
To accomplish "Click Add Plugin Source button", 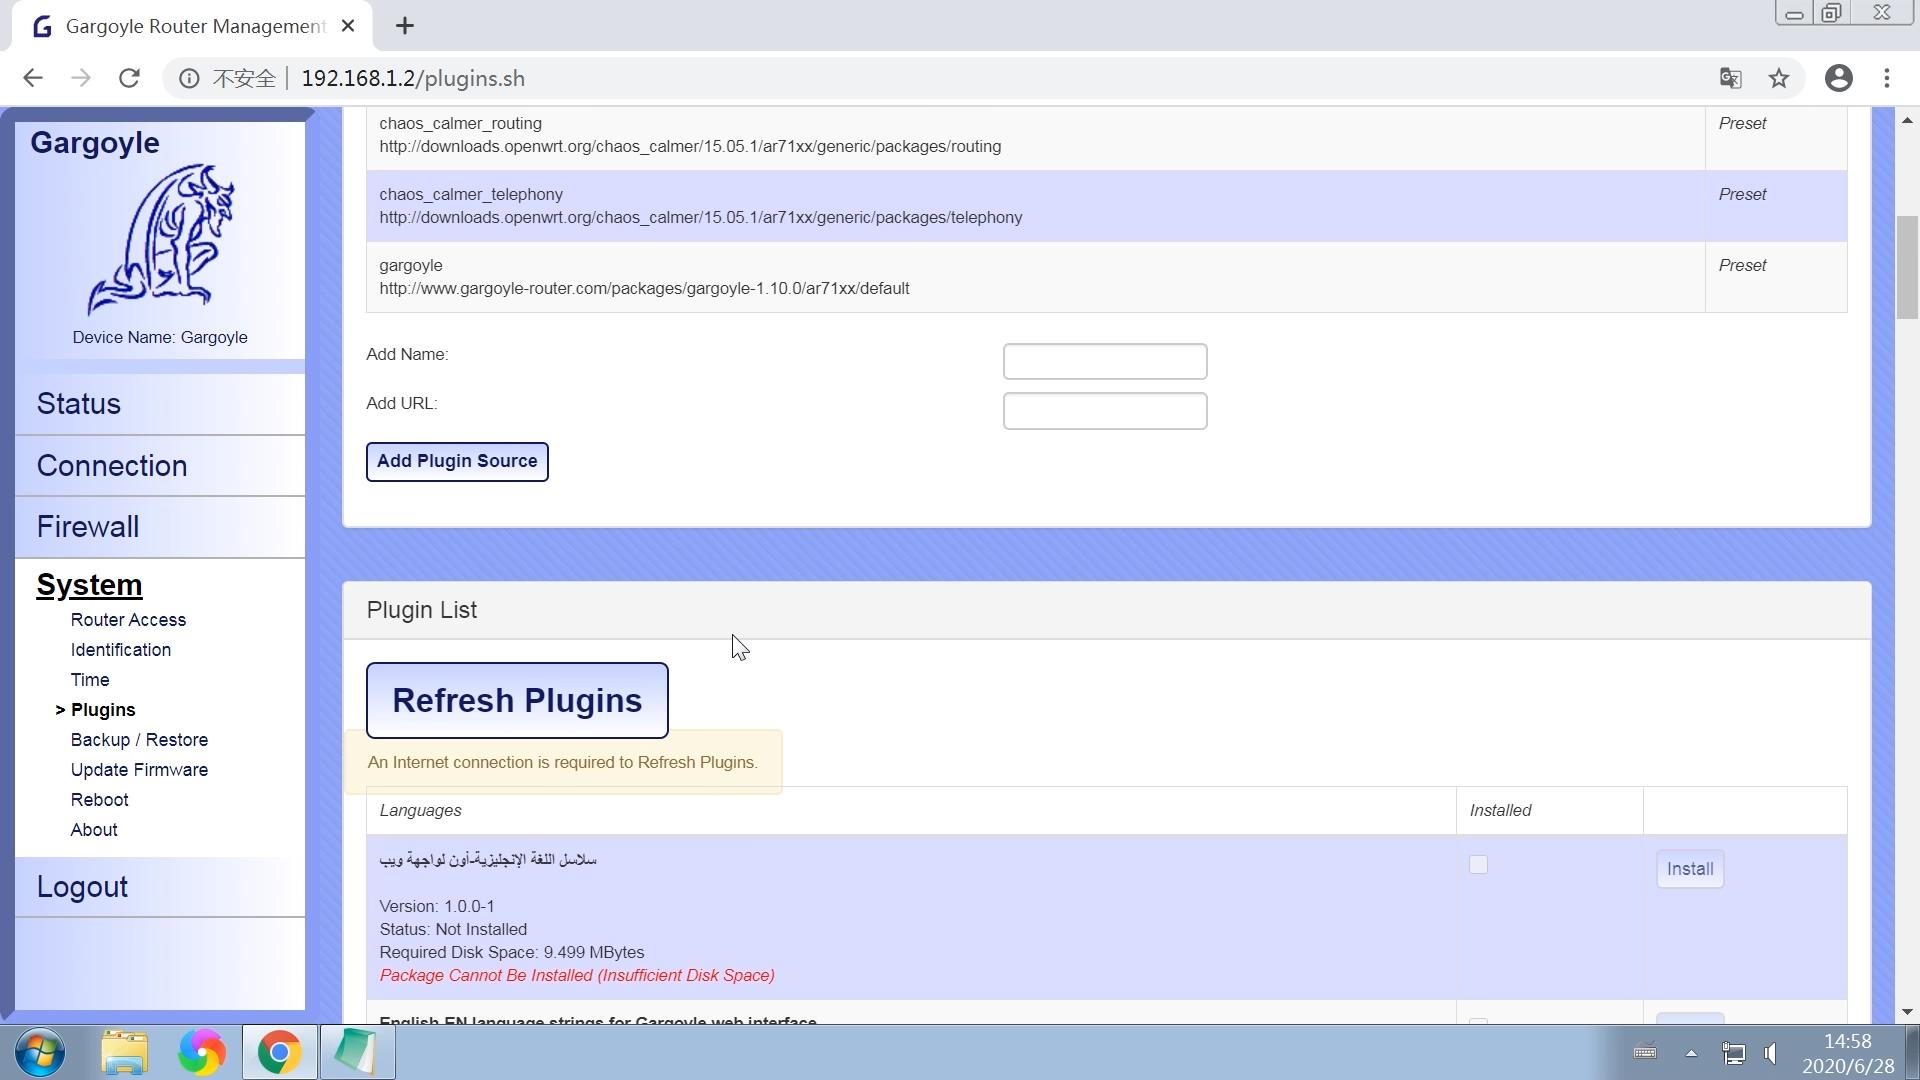I will click(x=457, y=461).
